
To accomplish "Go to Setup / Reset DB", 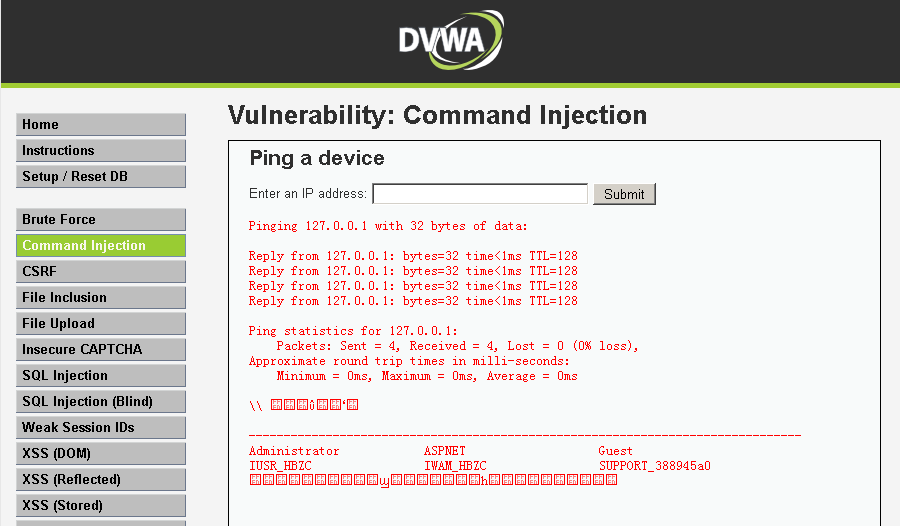I will [100, 177].
